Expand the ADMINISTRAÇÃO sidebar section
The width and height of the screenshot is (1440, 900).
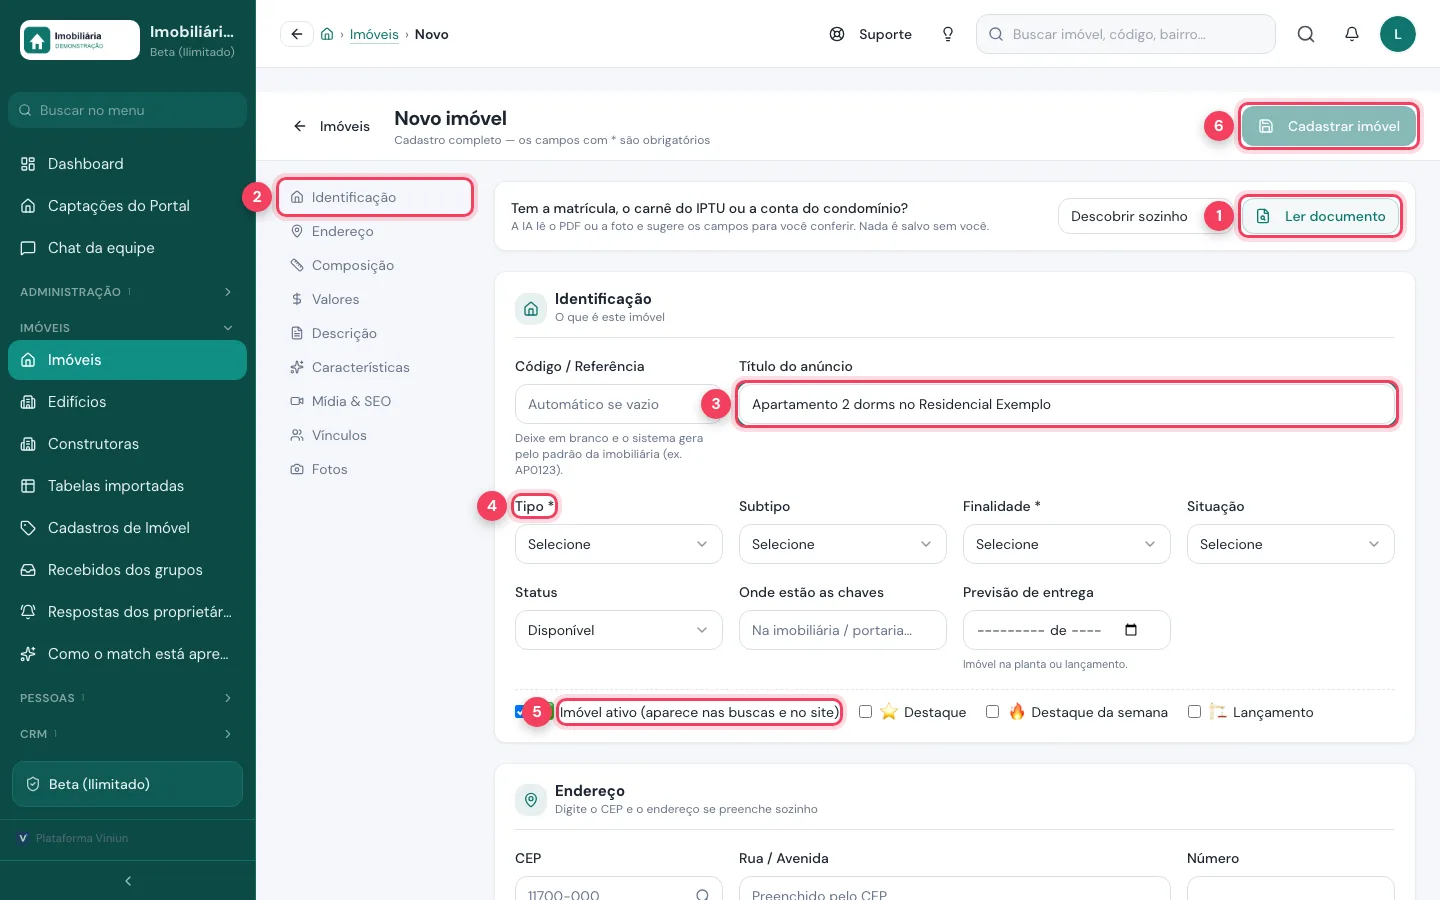click(127, 292)
